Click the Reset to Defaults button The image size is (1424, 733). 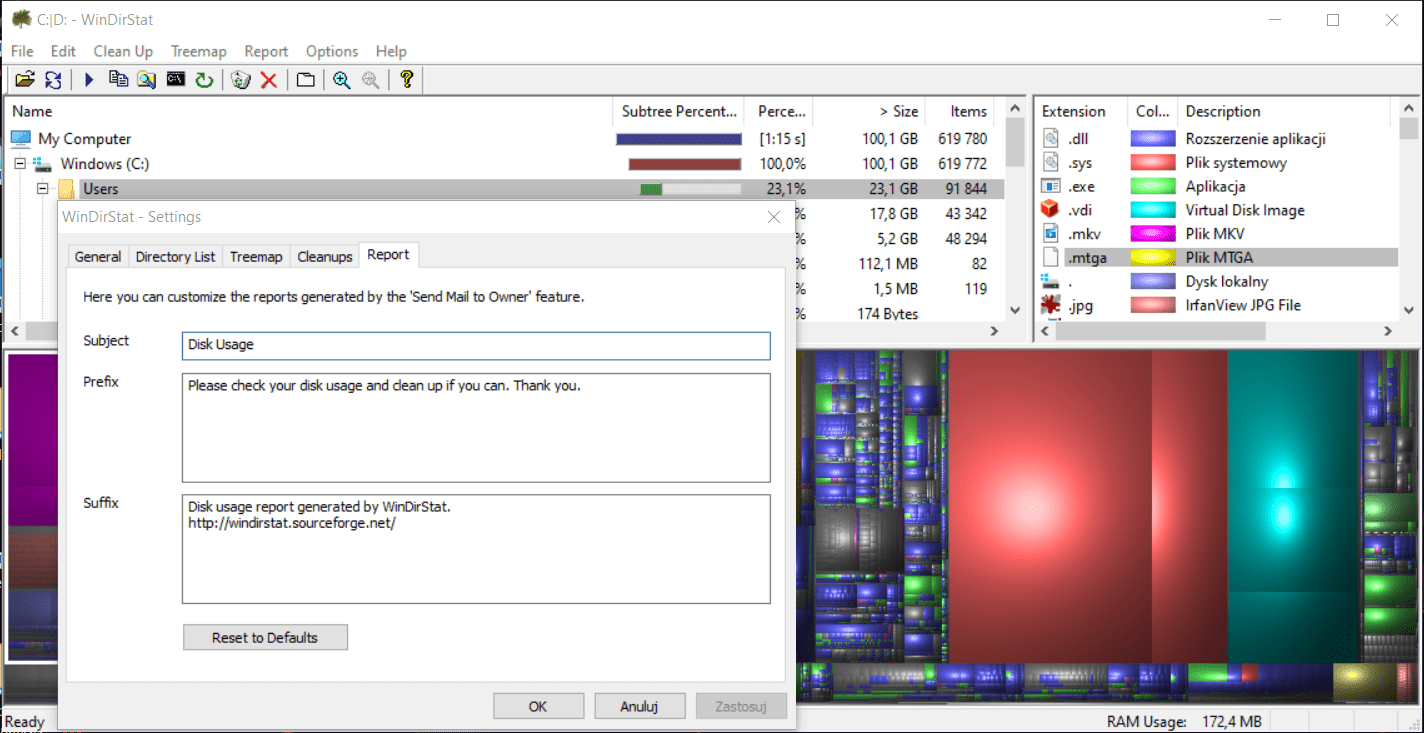(265, 637)
